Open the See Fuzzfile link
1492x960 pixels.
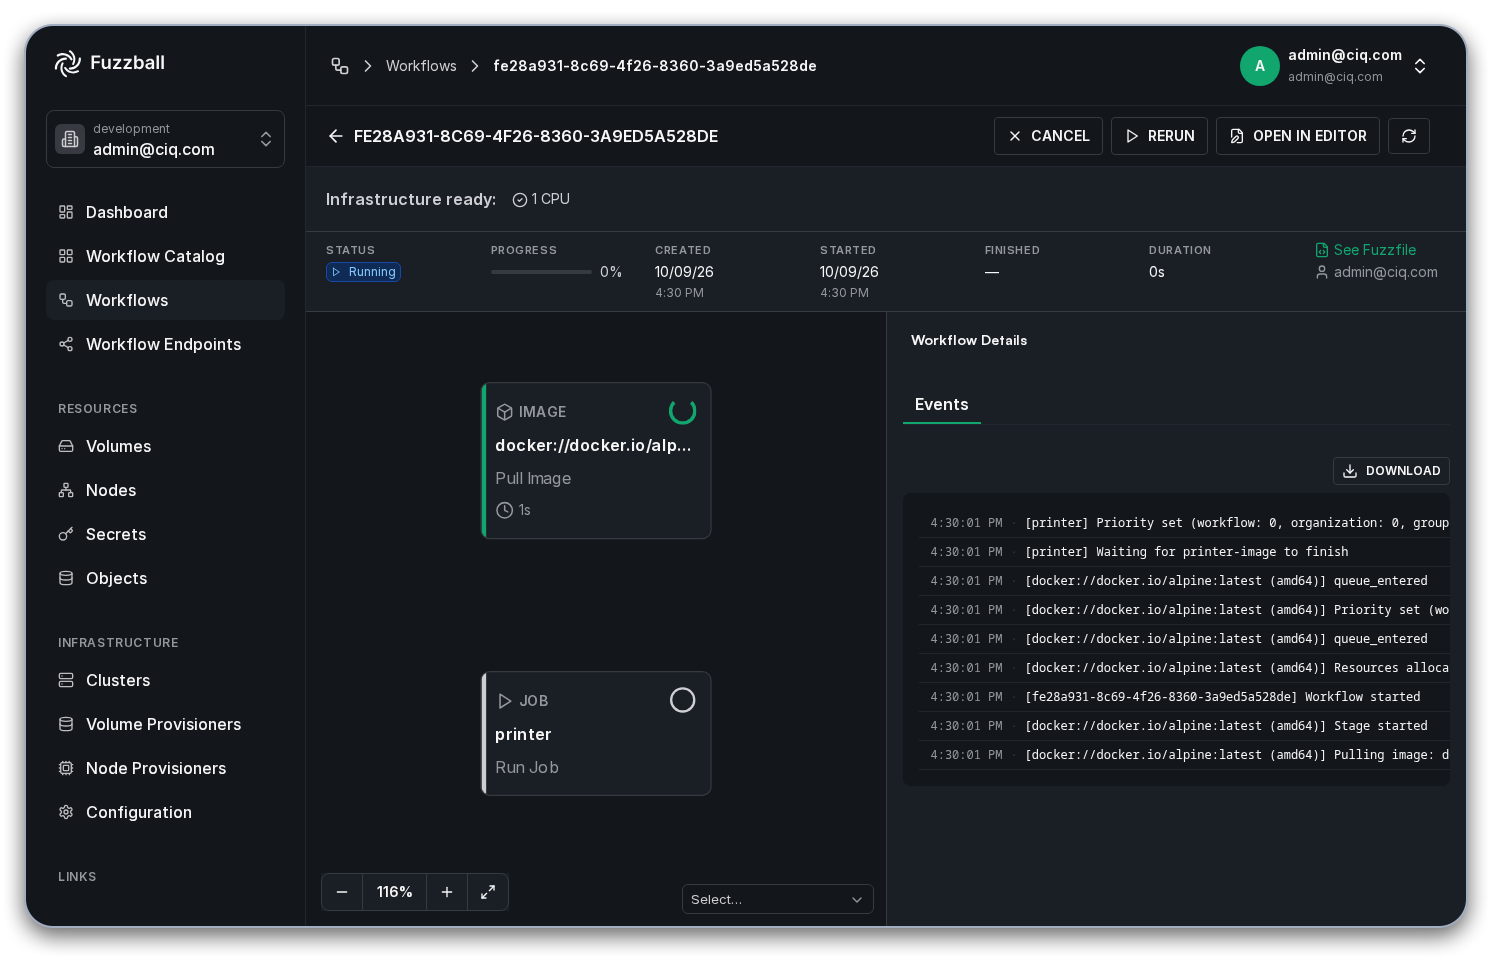(x=1366, y=250)
